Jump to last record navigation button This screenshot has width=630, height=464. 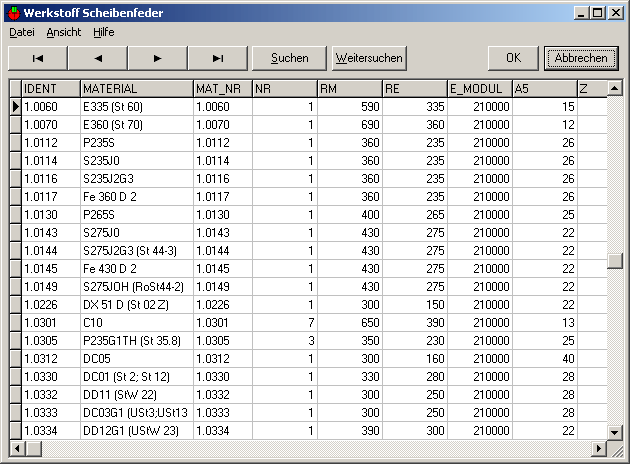[x=218, y=58]
